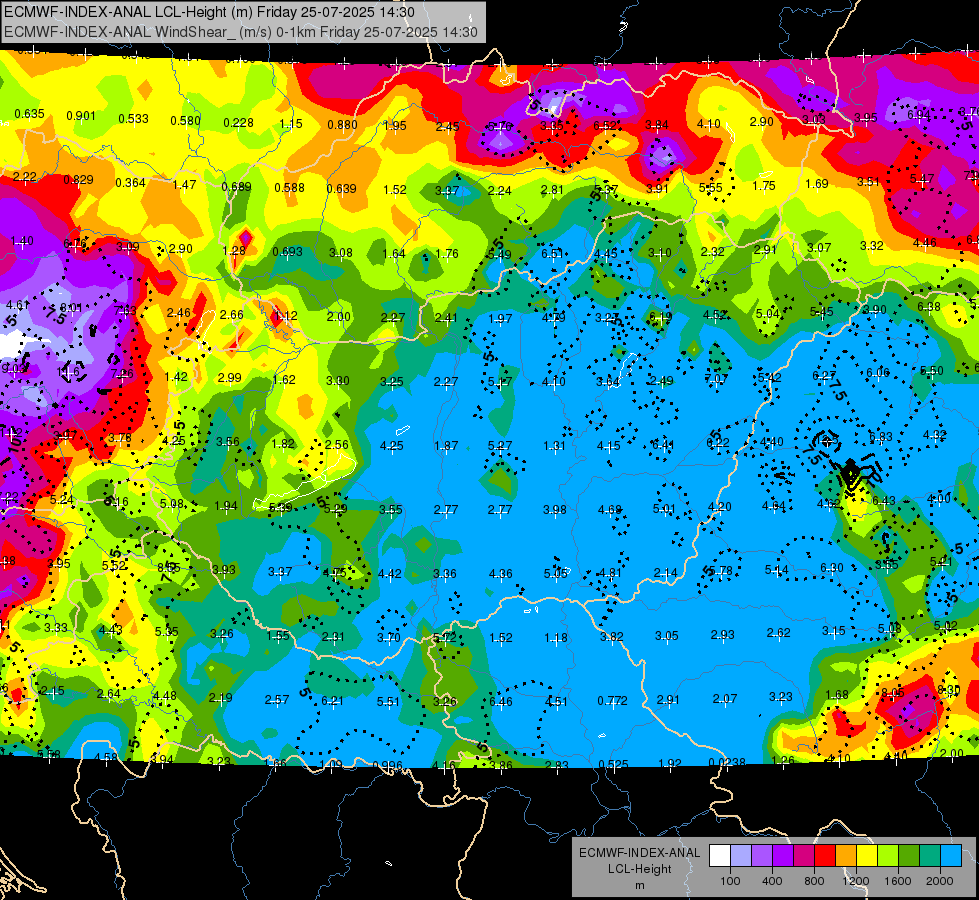This screenshot has height=900, width=979.
Task: Click legend tick label '1200'
Action: click(x=855, y=881)
